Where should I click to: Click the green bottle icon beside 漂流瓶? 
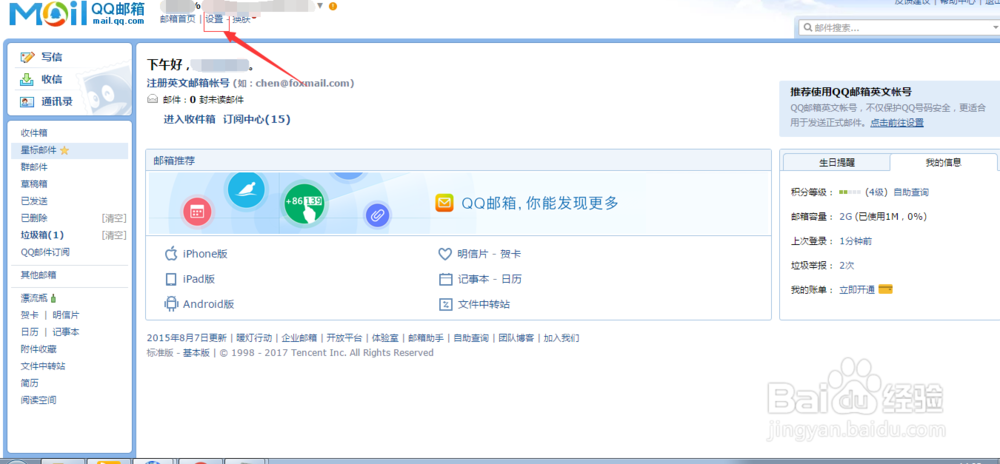54,298
